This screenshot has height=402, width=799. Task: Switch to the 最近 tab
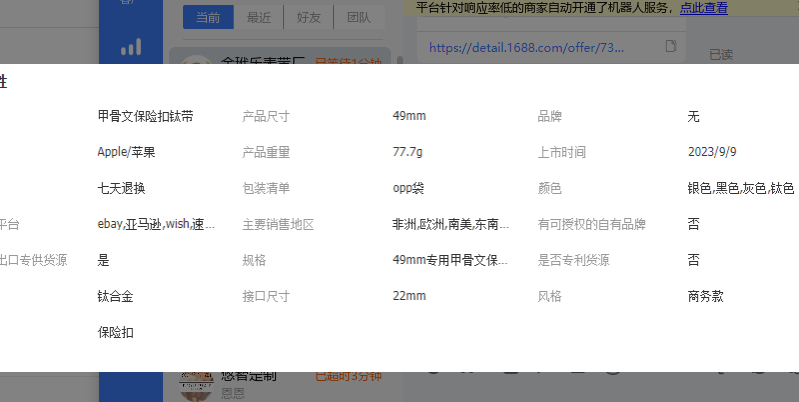coord(259,17)
